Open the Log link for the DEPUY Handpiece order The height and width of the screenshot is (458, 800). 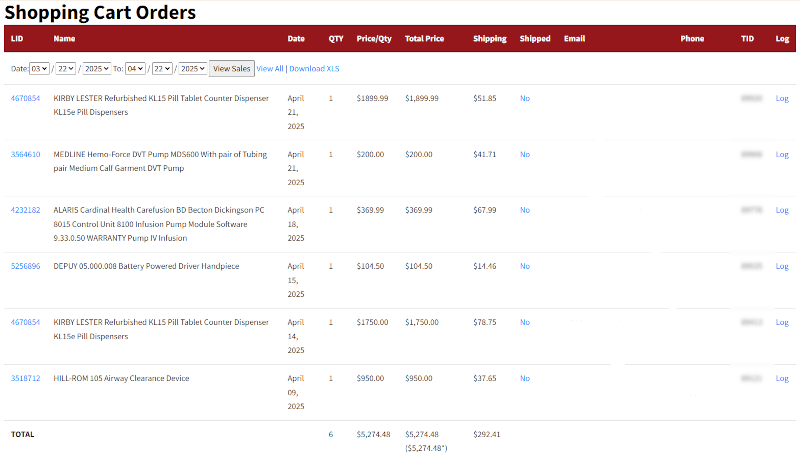click(x=782, y=266)
